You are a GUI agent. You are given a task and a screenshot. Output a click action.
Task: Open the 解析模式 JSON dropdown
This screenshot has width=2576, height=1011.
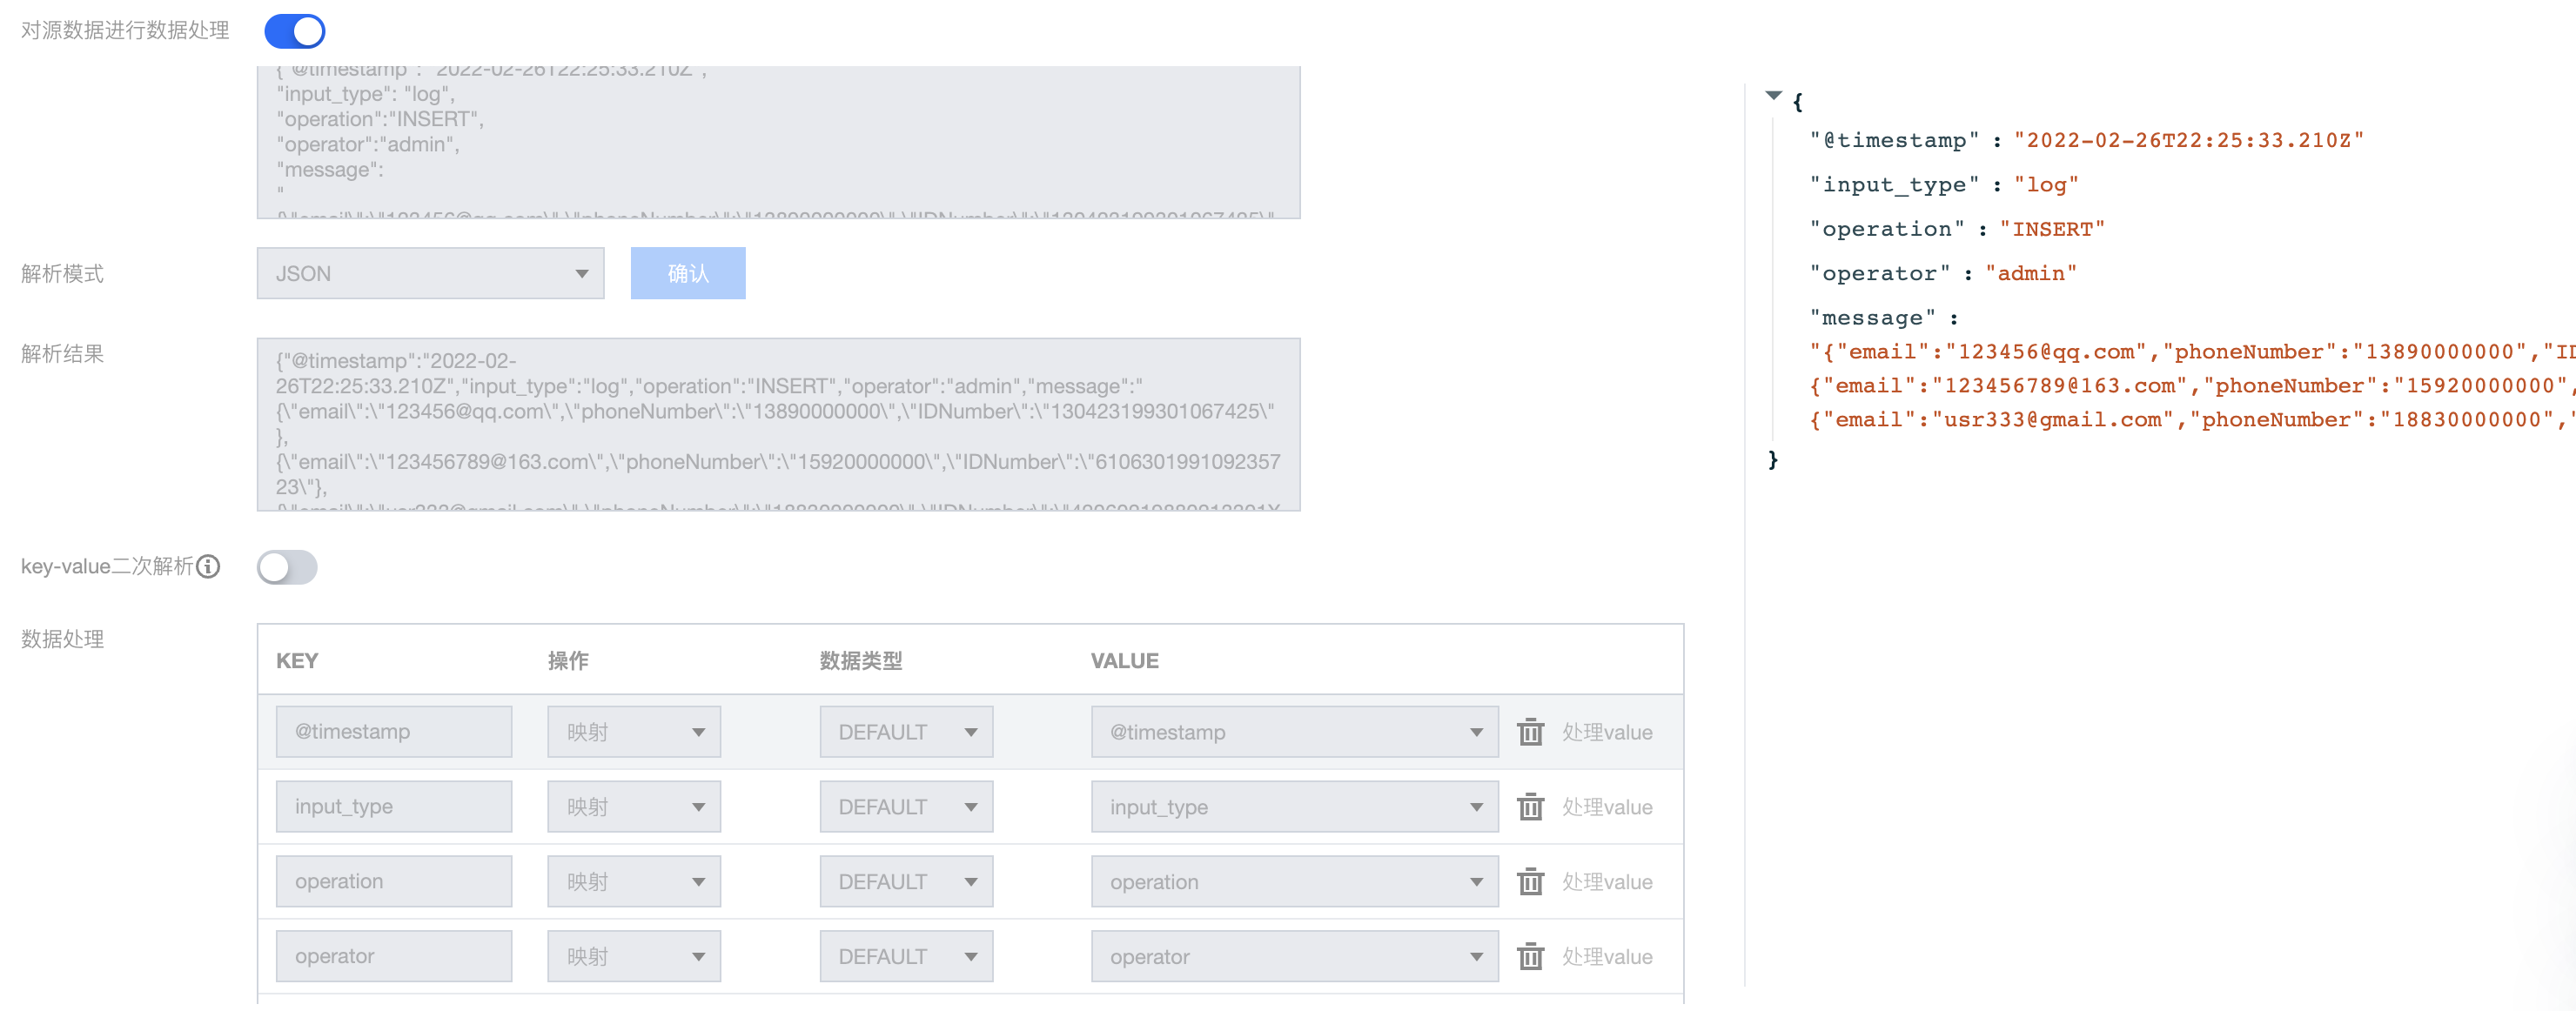[430, 273]
